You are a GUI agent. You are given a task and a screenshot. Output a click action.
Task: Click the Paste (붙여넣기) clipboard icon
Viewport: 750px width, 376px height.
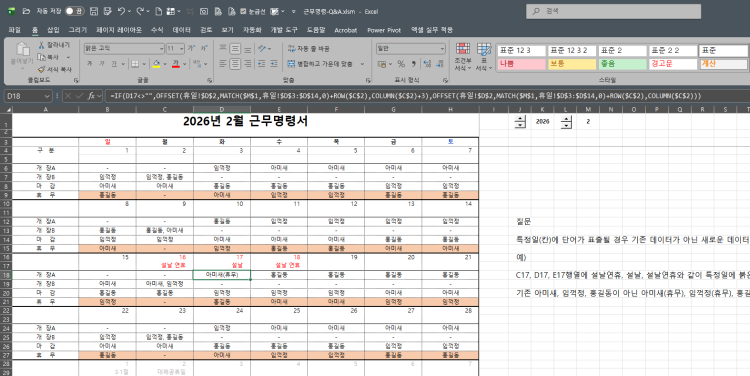tap(22, 49)
